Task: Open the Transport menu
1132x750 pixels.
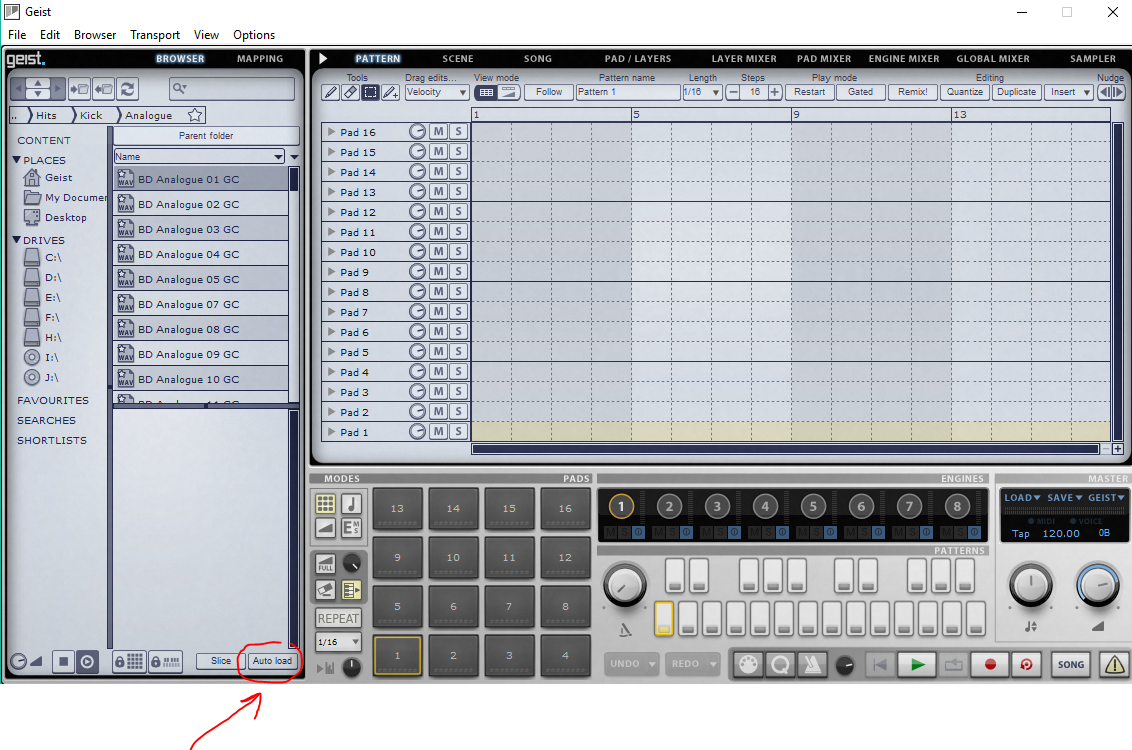Action: click(x=154, y=35)
